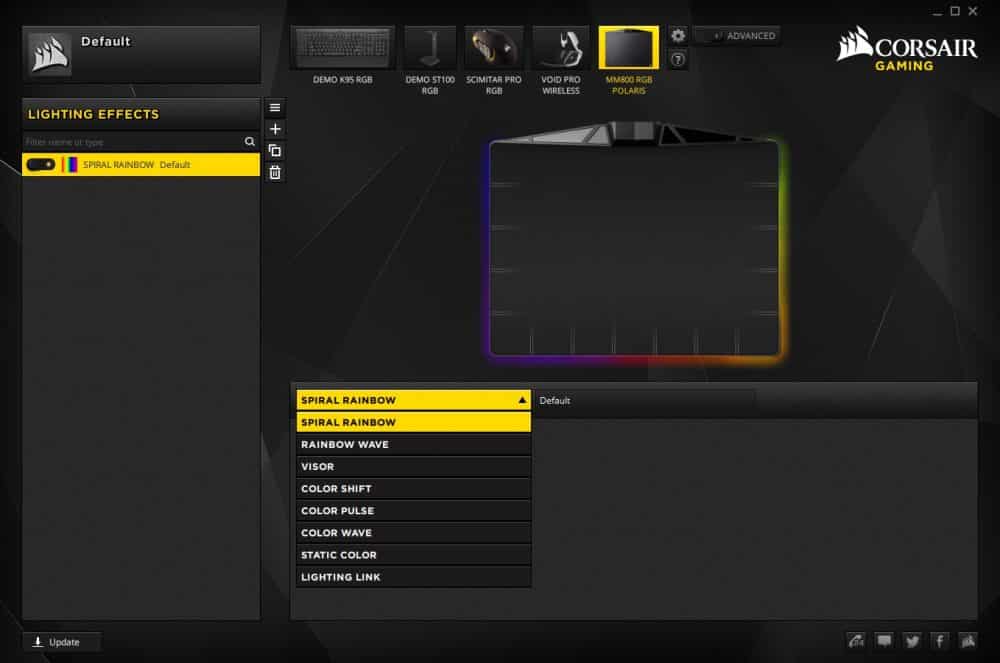This screenshot has height=663, width=1000.
Task: Open help with the question mark icon
Action: point(678,59)
